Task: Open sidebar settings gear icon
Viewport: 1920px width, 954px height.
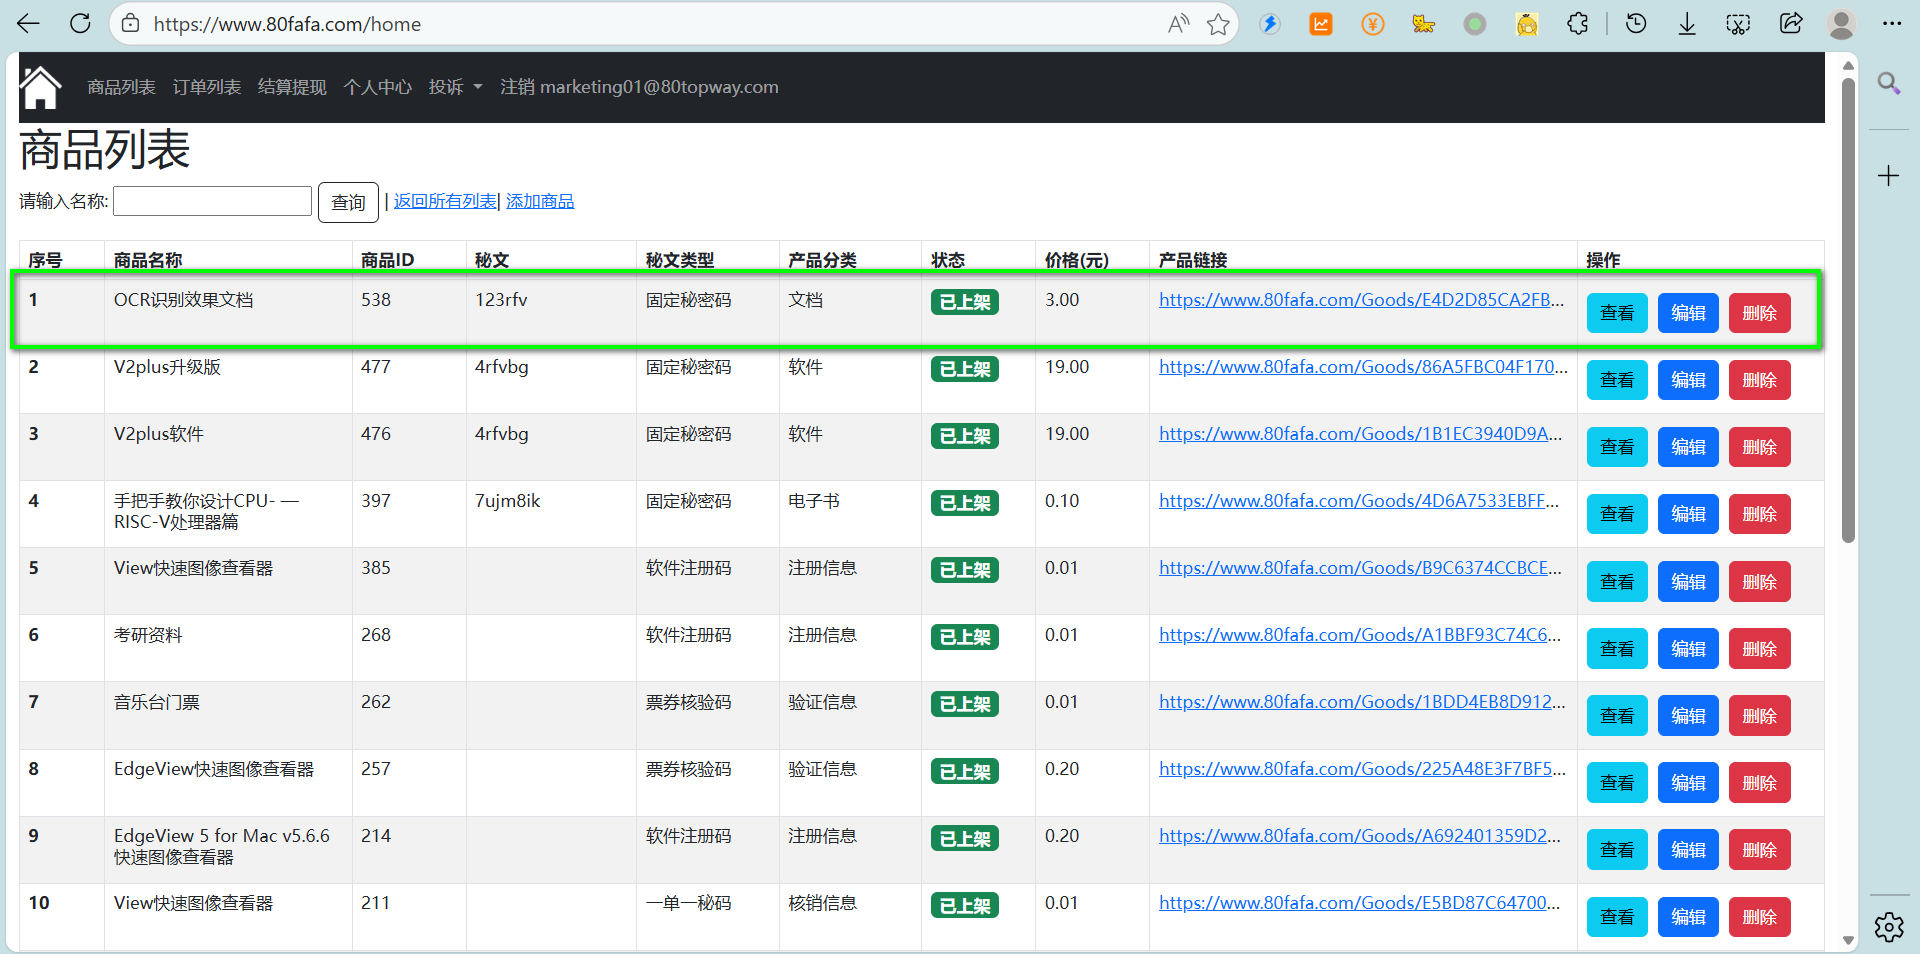Action: point(1888,927)
